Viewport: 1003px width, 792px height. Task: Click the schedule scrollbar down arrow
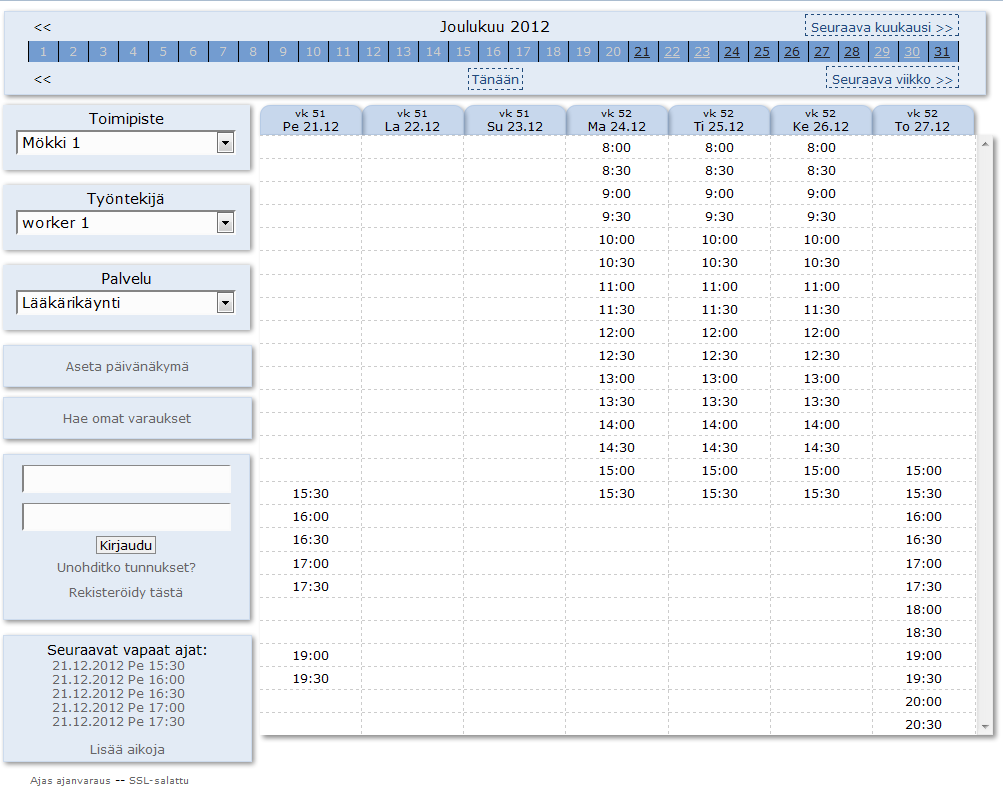[985, 726]
